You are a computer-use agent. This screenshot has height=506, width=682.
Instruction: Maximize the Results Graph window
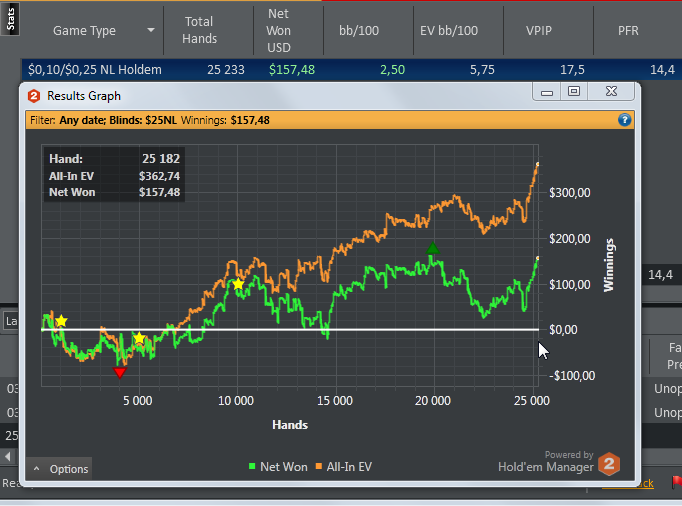point(574,91)
